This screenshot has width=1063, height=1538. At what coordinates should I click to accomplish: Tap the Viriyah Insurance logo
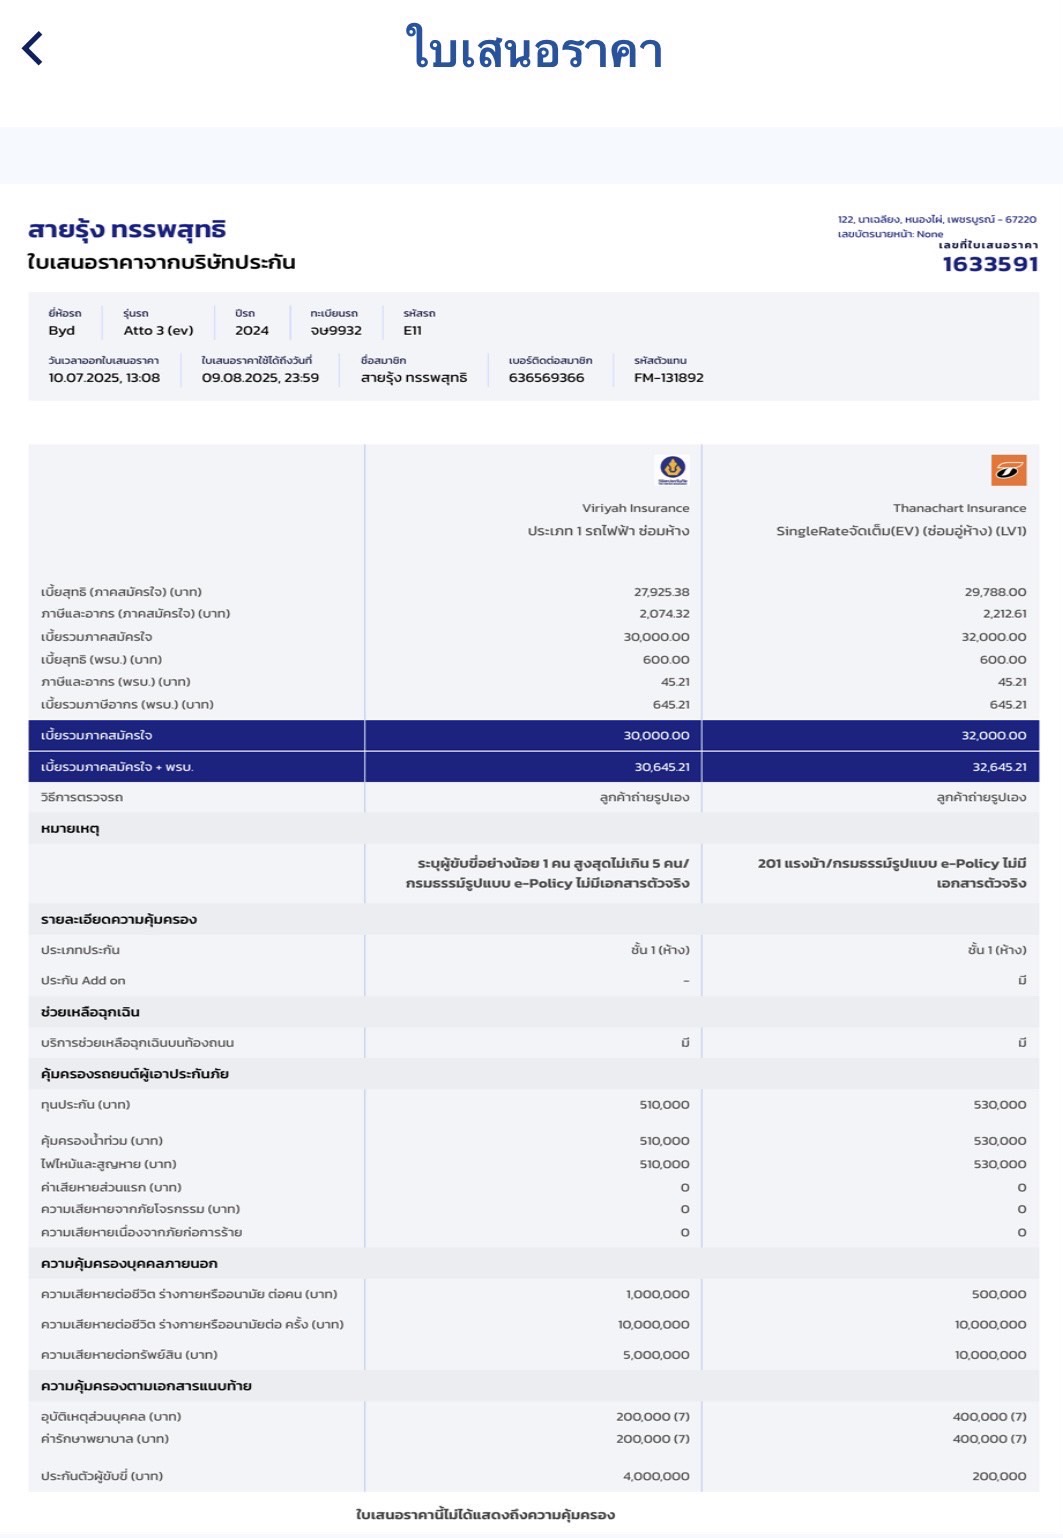[x=672, y=469]
